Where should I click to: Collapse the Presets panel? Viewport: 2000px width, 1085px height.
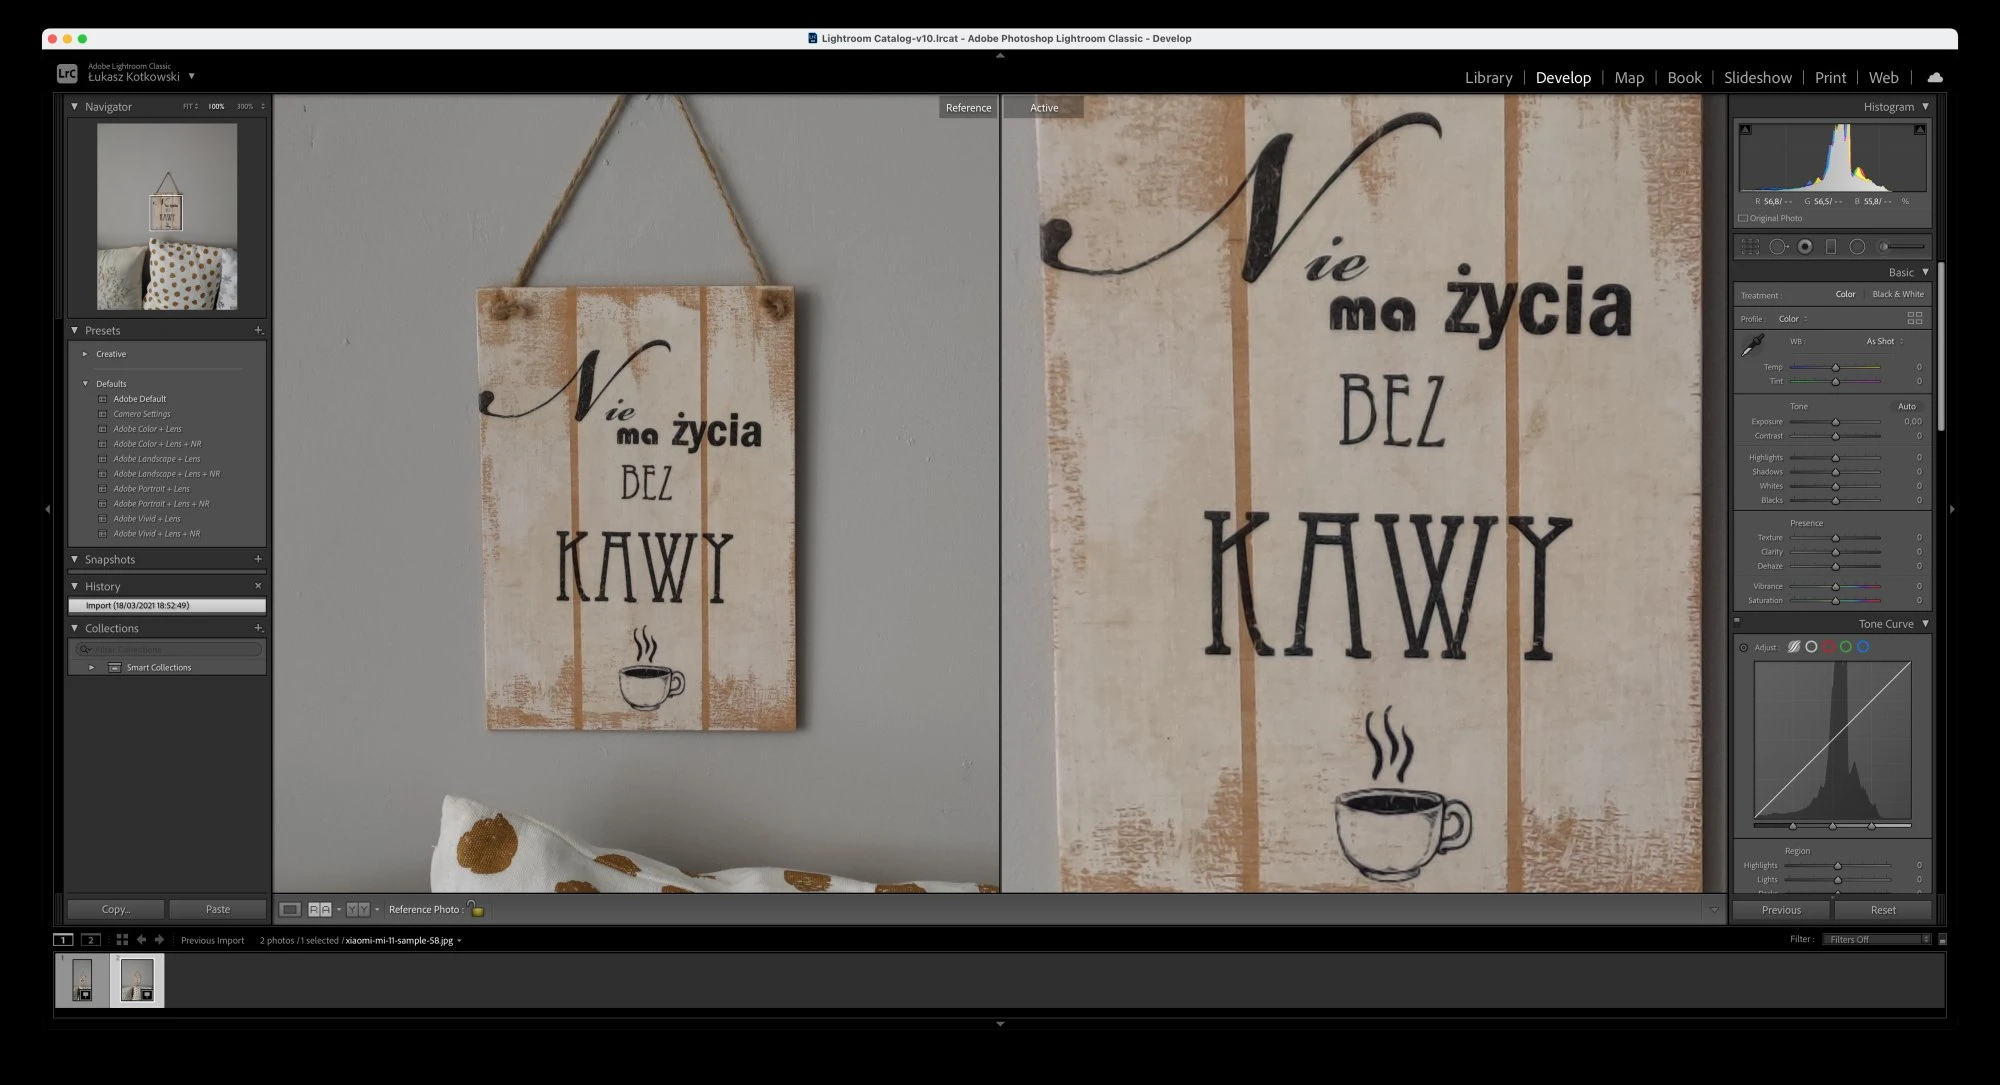(74, 330)
